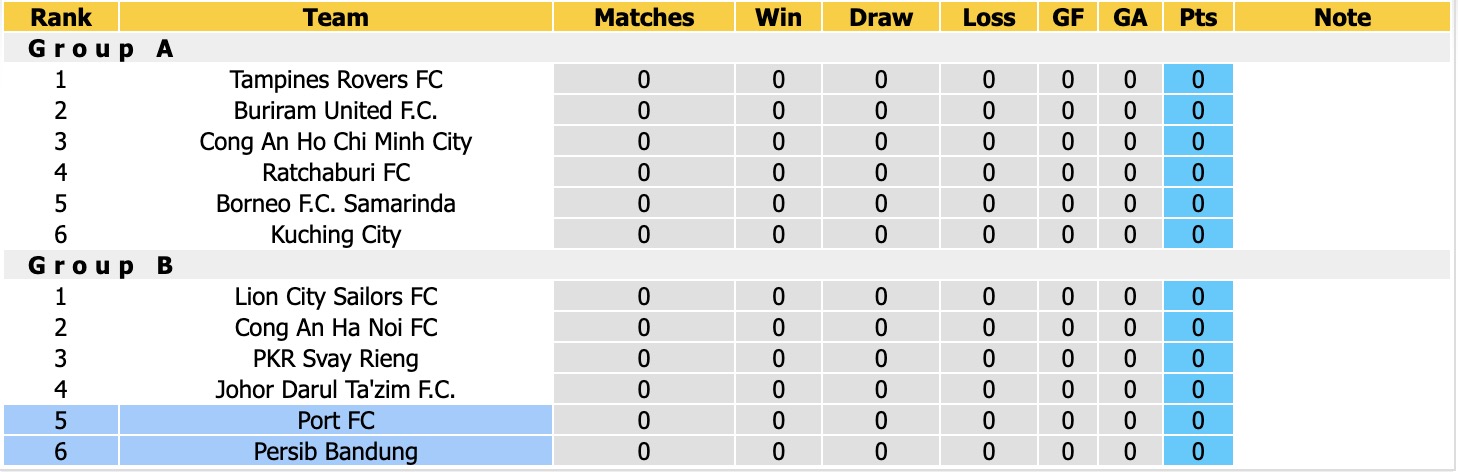The height and width of the screenshot is (472, 1458).
Task: Click Tampines Rovers FC blue points cell
Action: pyautogui.click(x=1198, y=79)
